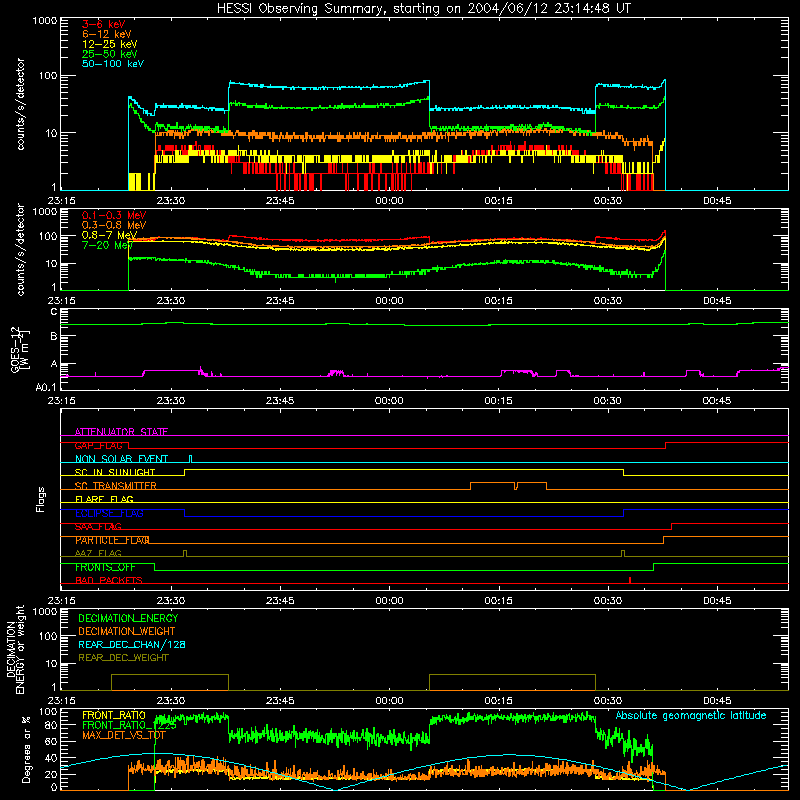Select the cyan 50-100 keV legend label

(x=113, y=64)
